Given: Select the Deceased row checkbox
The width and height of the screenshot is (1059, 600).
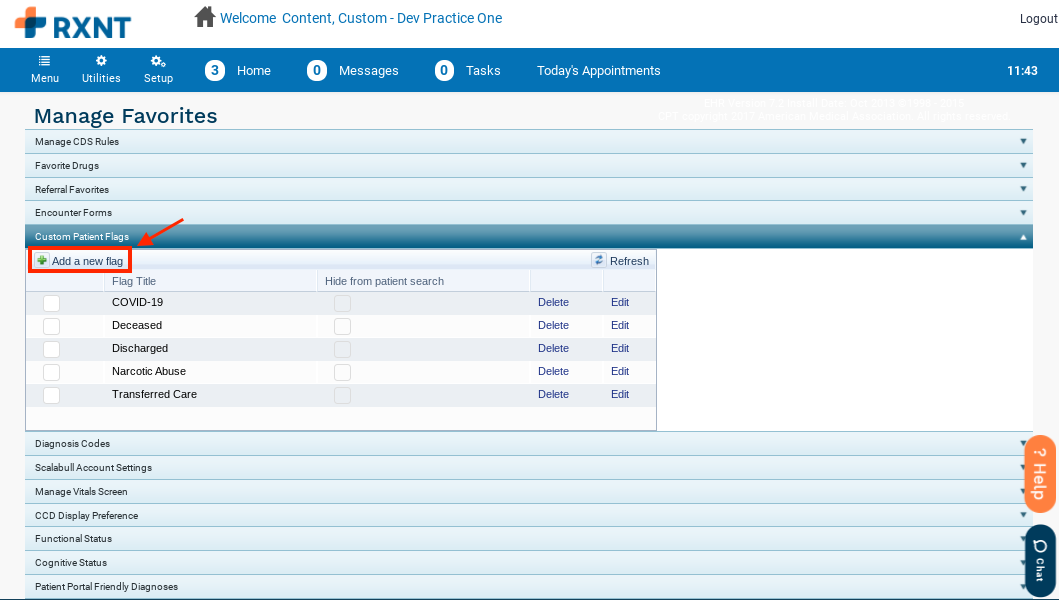Looking at the screenshot, I should (52, 326).
